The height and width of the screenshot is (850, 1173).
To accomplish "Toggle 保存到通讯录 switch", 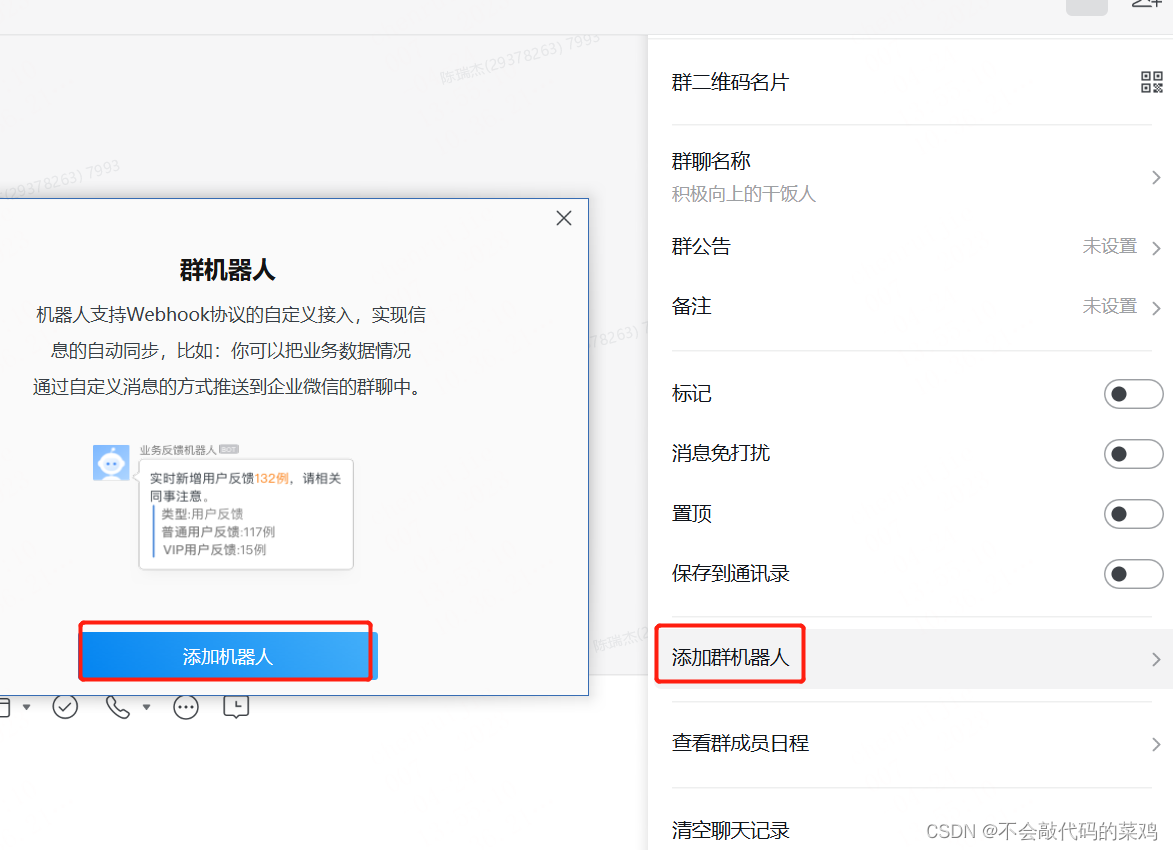I will [x=1133, y=574].
